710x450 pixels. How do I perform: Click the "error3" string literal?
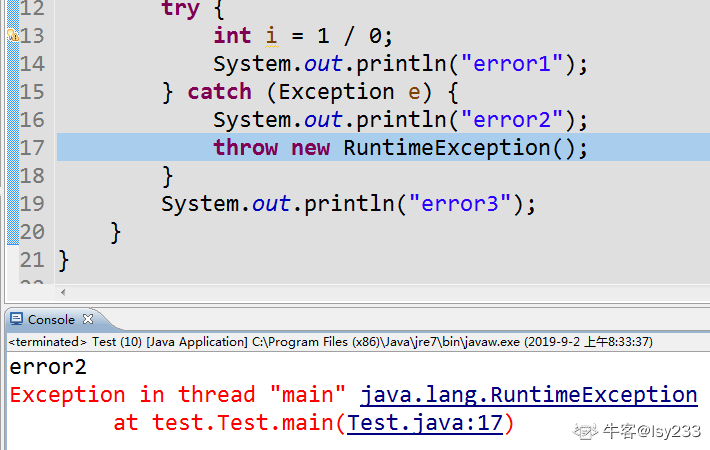[x=460, y=203]
